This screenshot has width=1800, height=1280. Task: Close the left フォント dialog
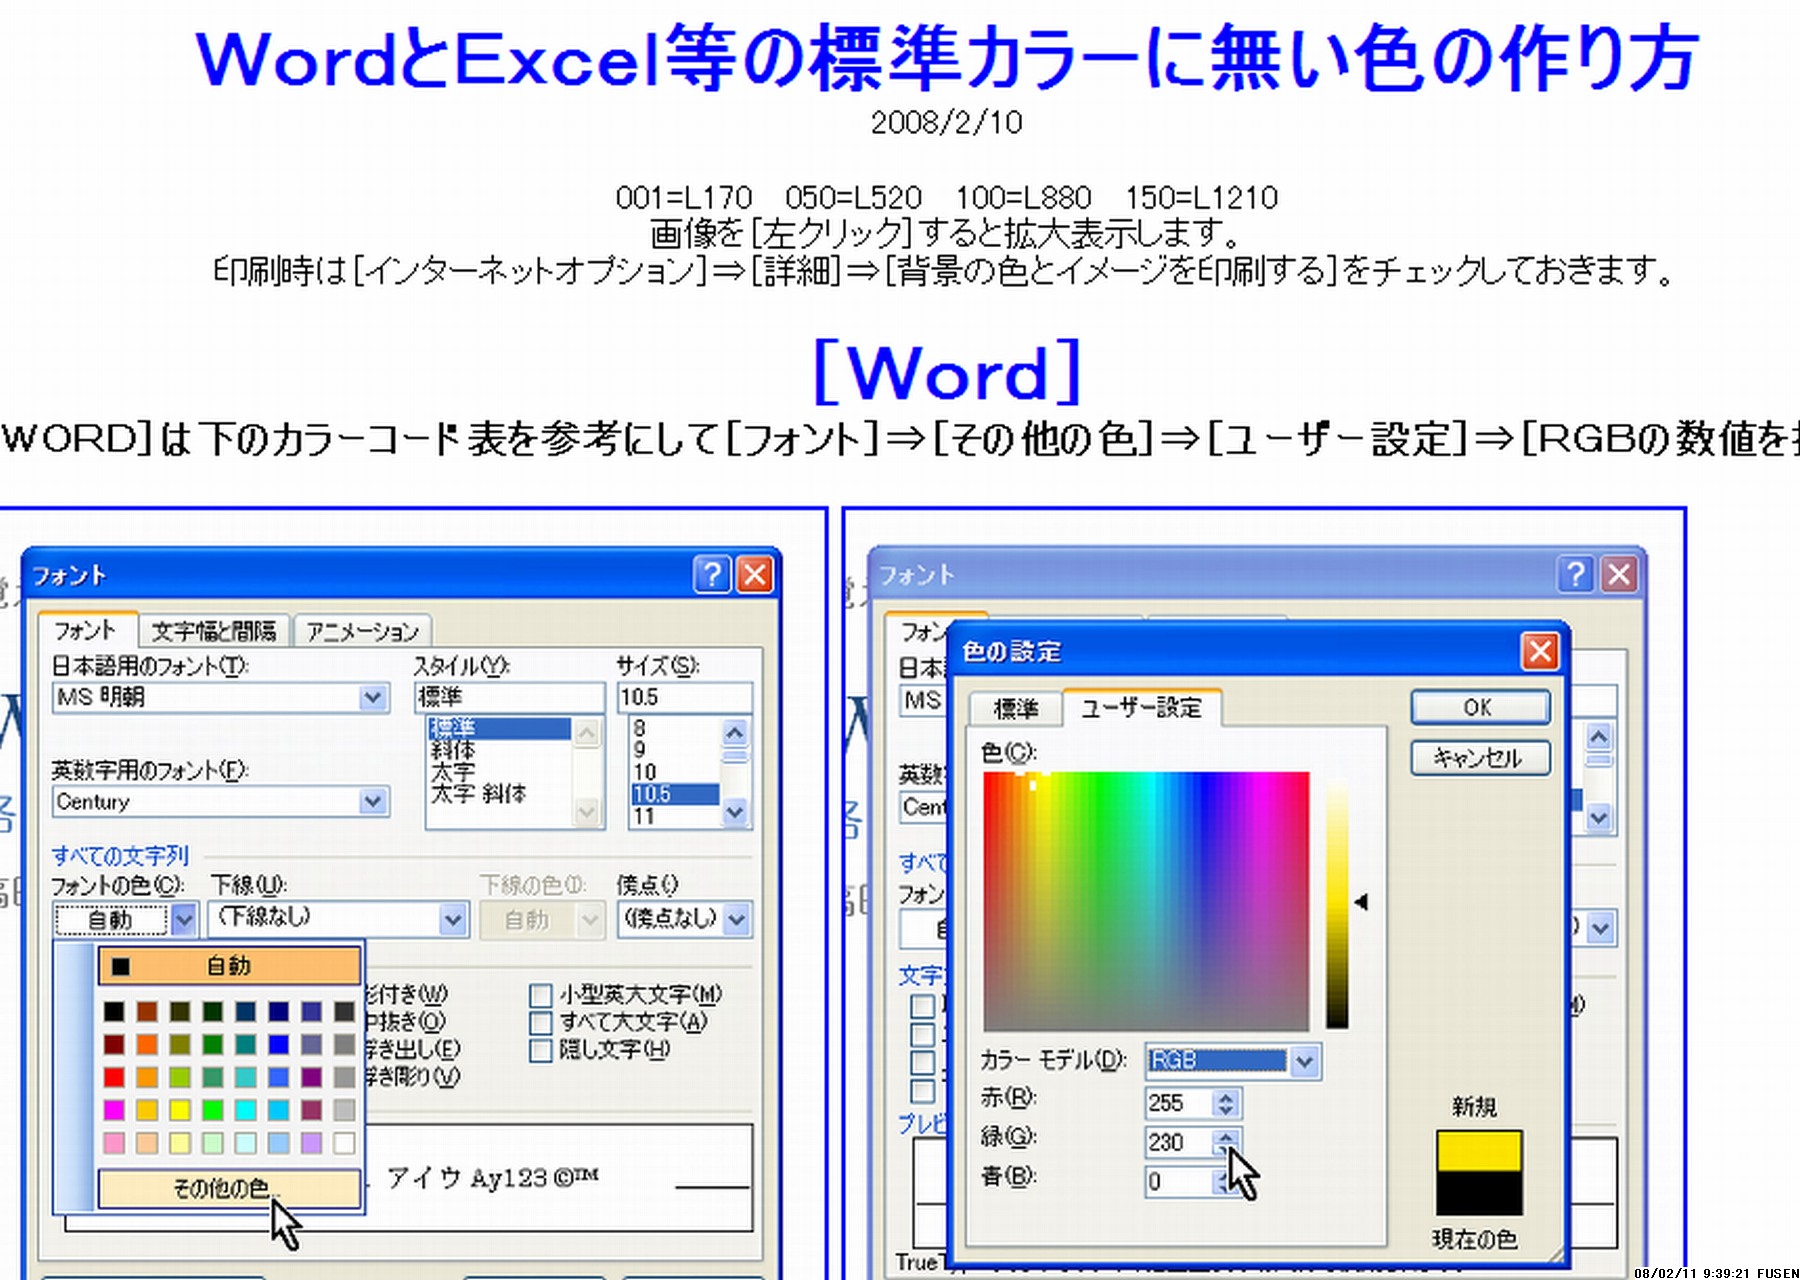pos(755,574)
